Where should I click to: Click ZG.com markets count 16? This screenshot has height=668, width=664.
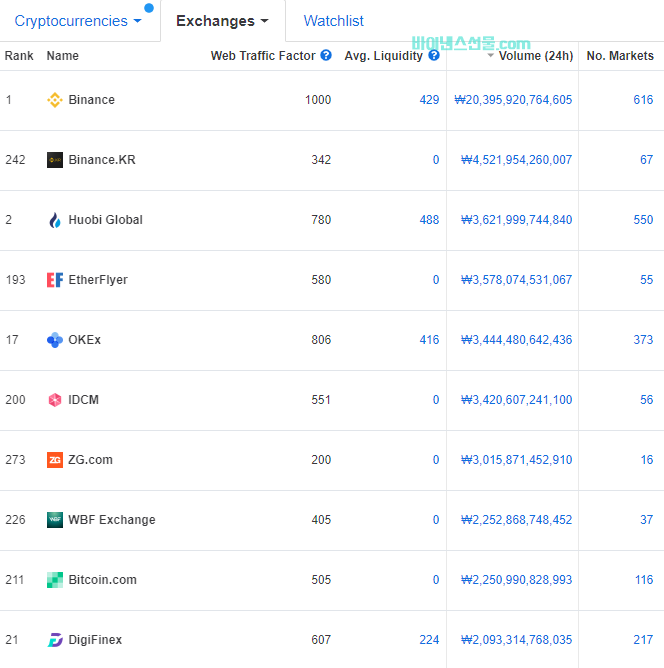(647, 460)
